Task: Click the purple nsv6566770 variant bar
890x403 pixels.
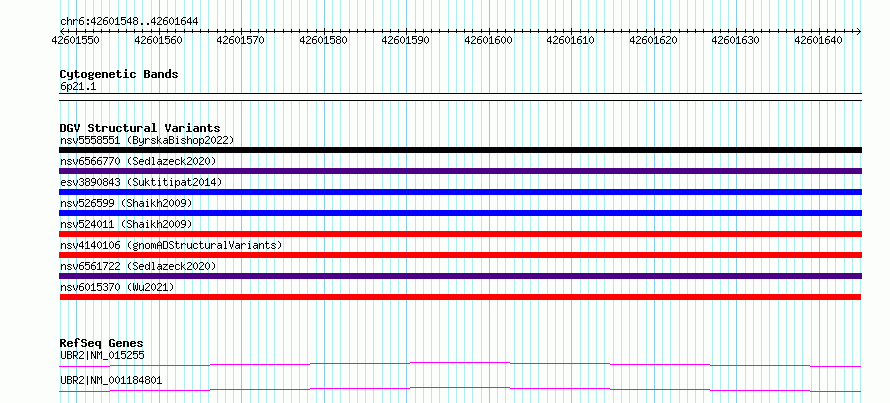Action: pos(460,171)
